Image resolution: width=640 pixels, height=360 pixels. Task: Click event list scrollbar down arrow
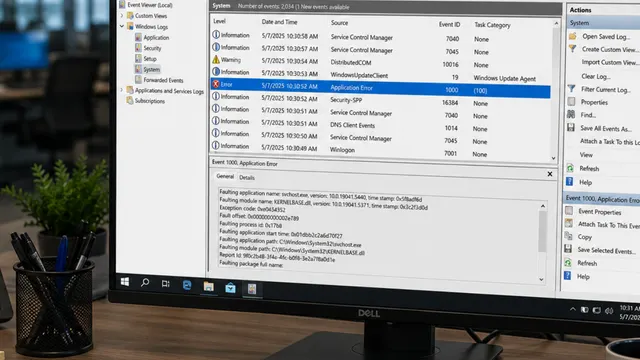coord(553,158)
